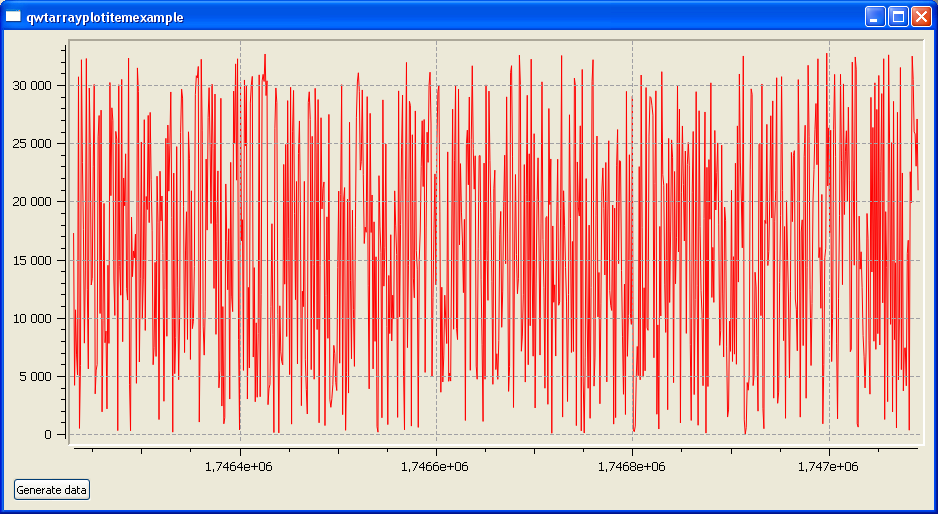Click the 25 000 y-axis label
Screen dimensions: 938x514
[32, 144]
